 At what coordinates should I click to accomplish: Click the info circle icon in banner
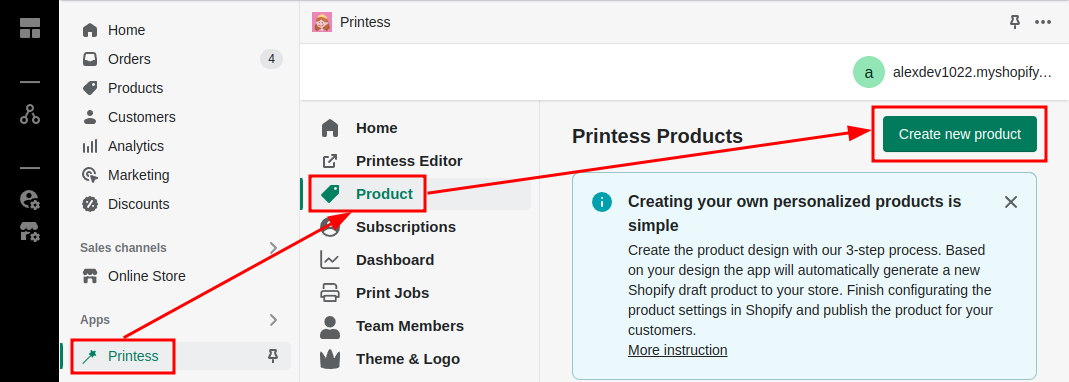pos(602,202)
